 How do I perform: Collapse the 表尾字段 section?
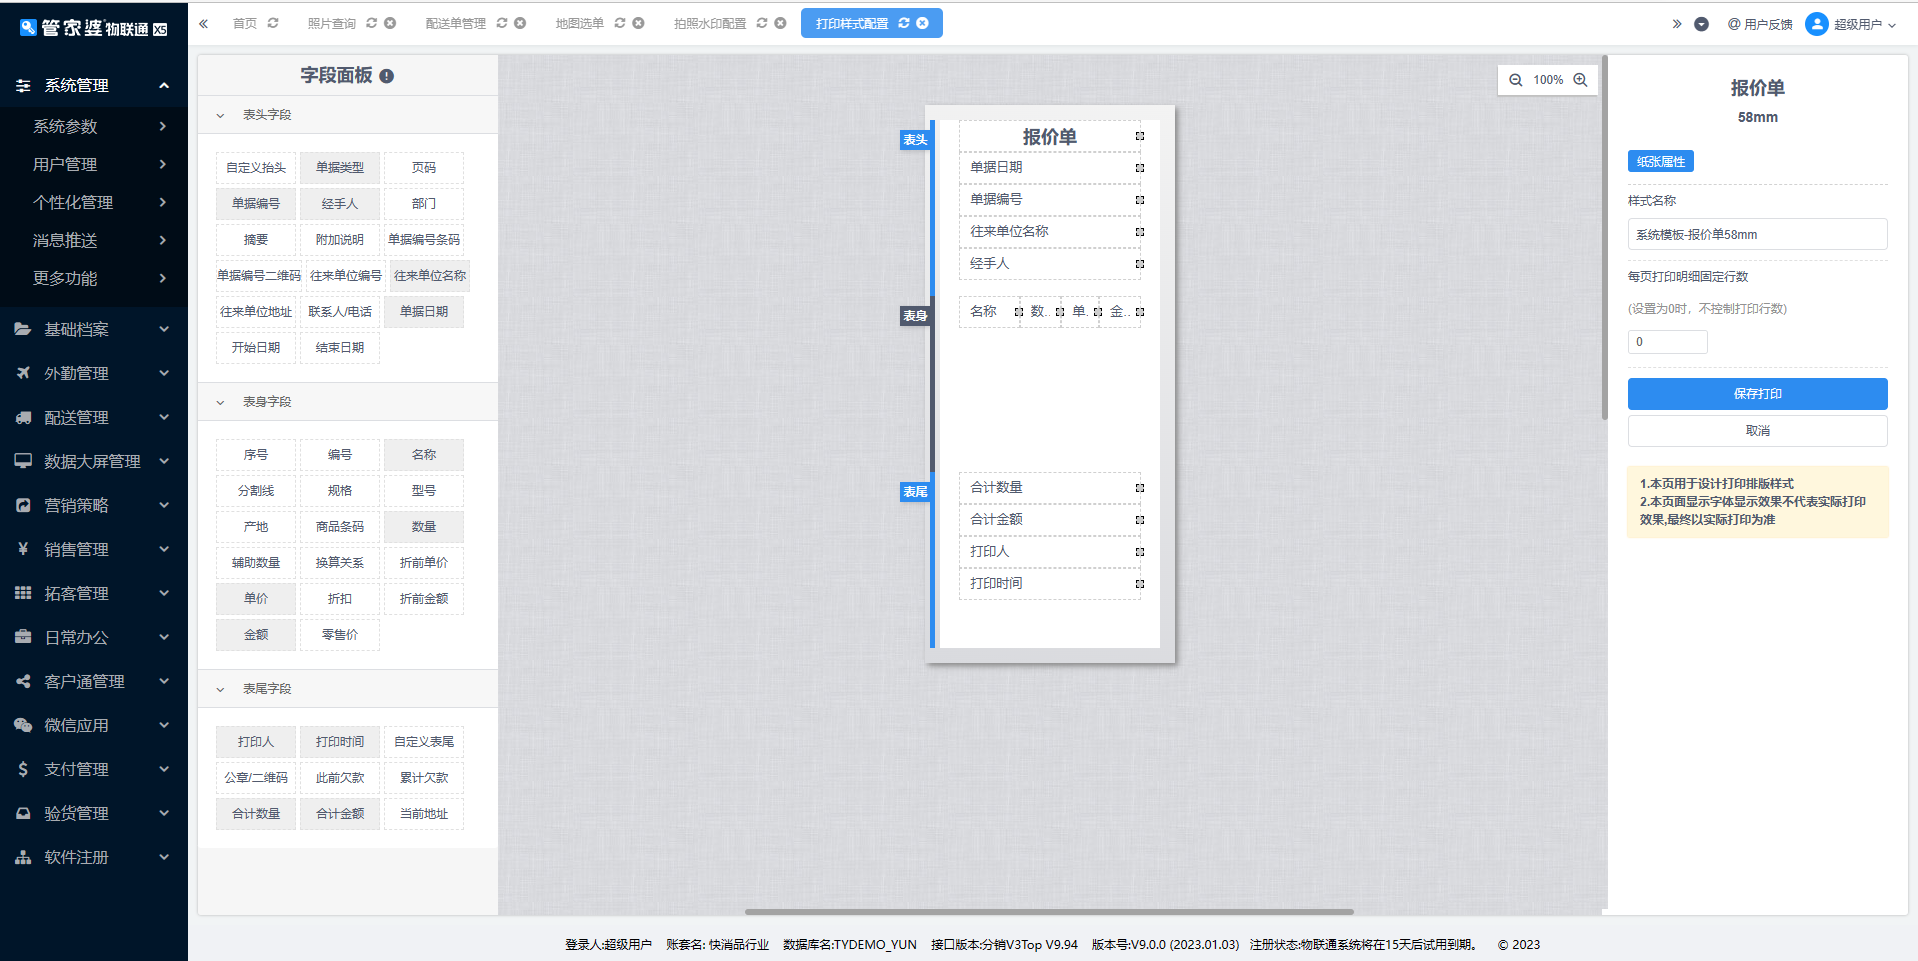[220, 689]
